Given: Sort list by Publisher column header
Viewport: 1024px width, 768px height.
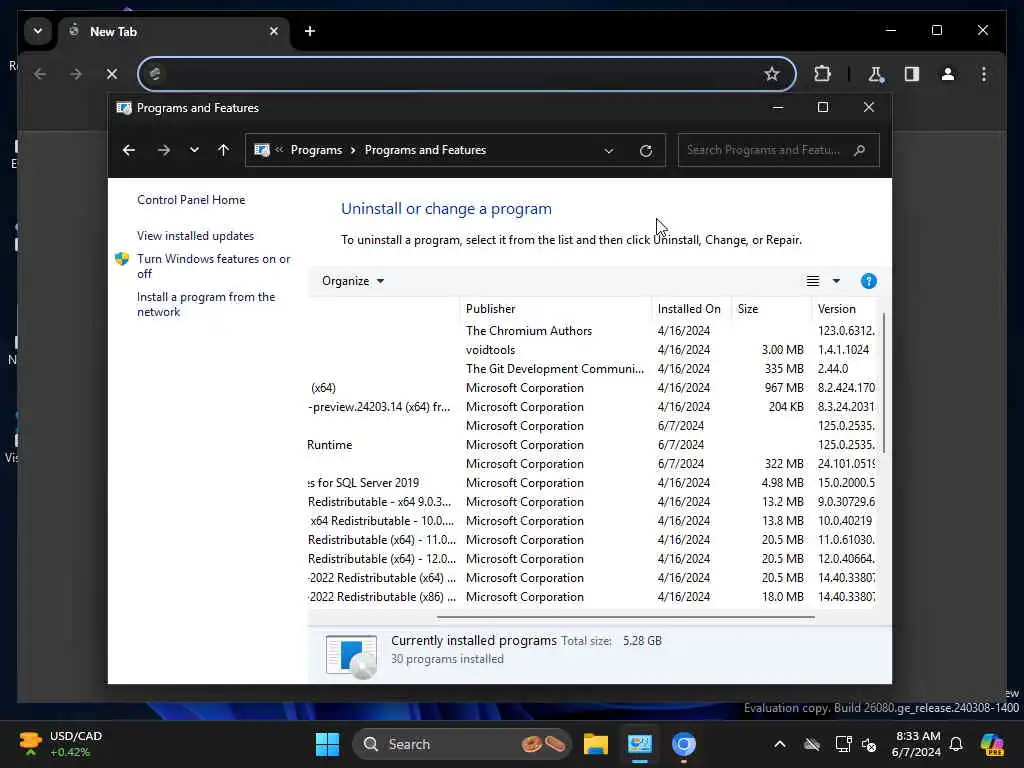Looking at the screenshot, I should 555,309.
